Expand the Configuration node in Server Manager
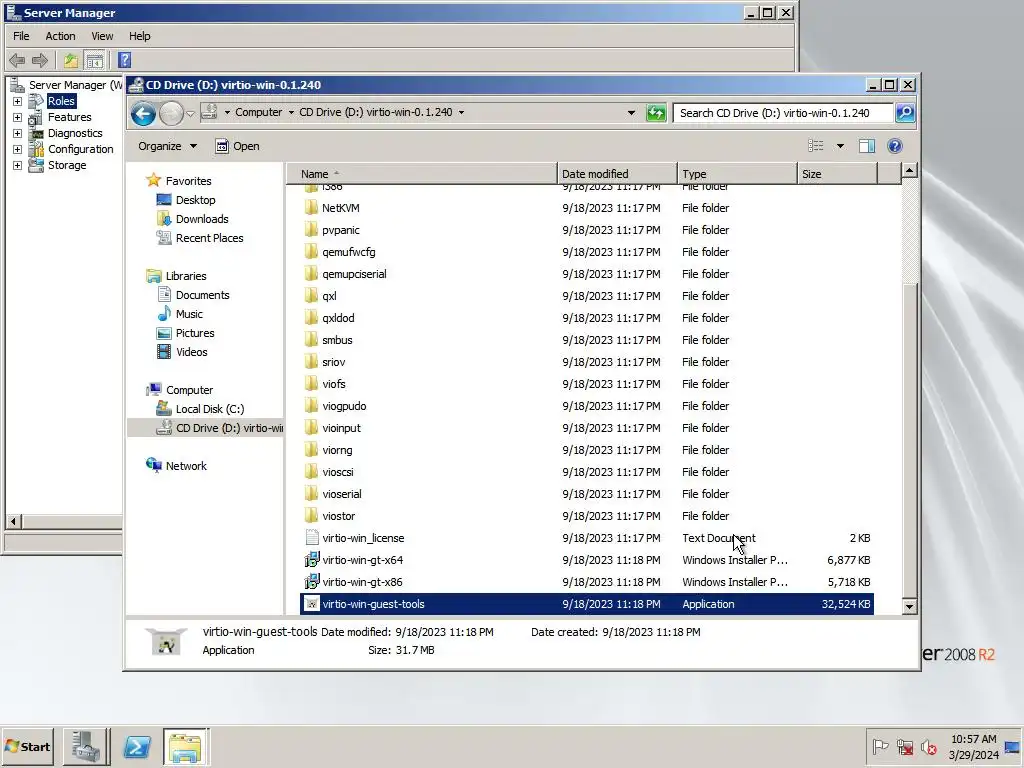Screen dimensions: 1024x768 point(18,150)
